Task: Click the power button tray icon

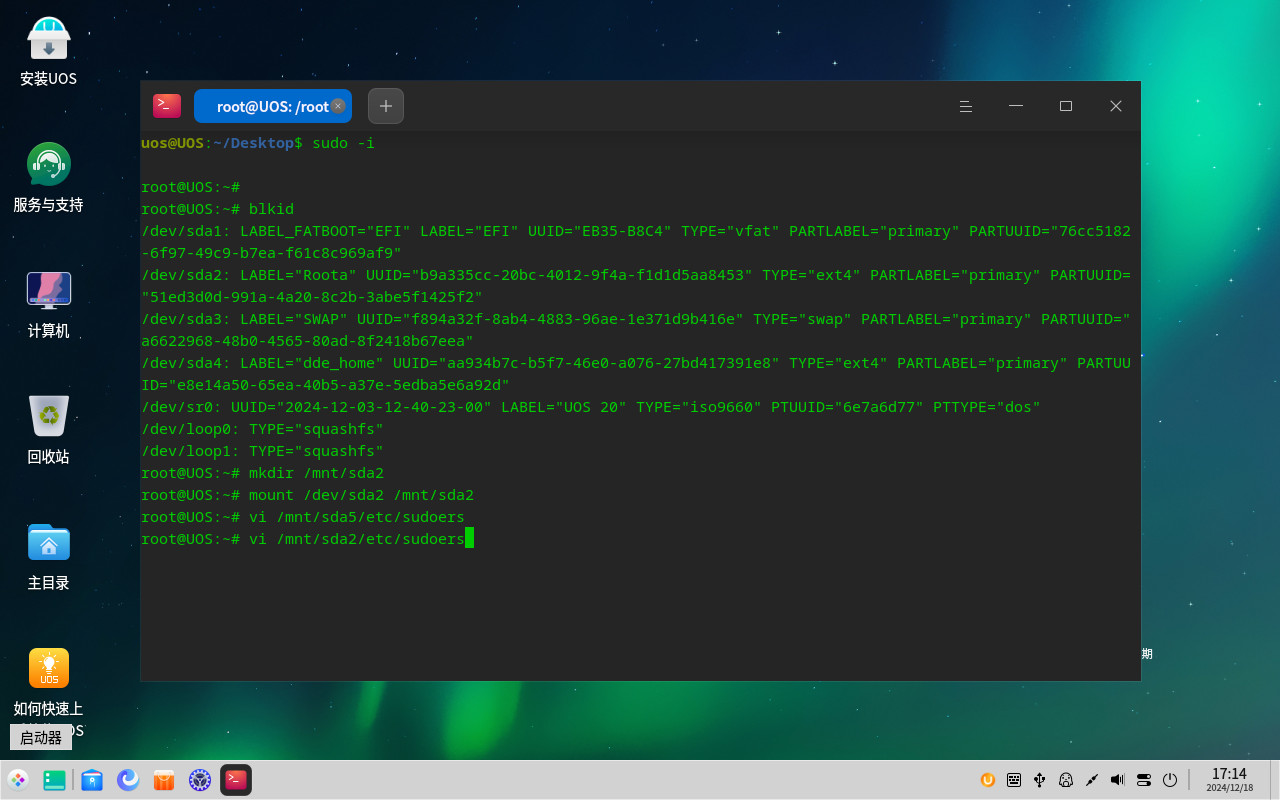Action: click(x=1169, y=780)
